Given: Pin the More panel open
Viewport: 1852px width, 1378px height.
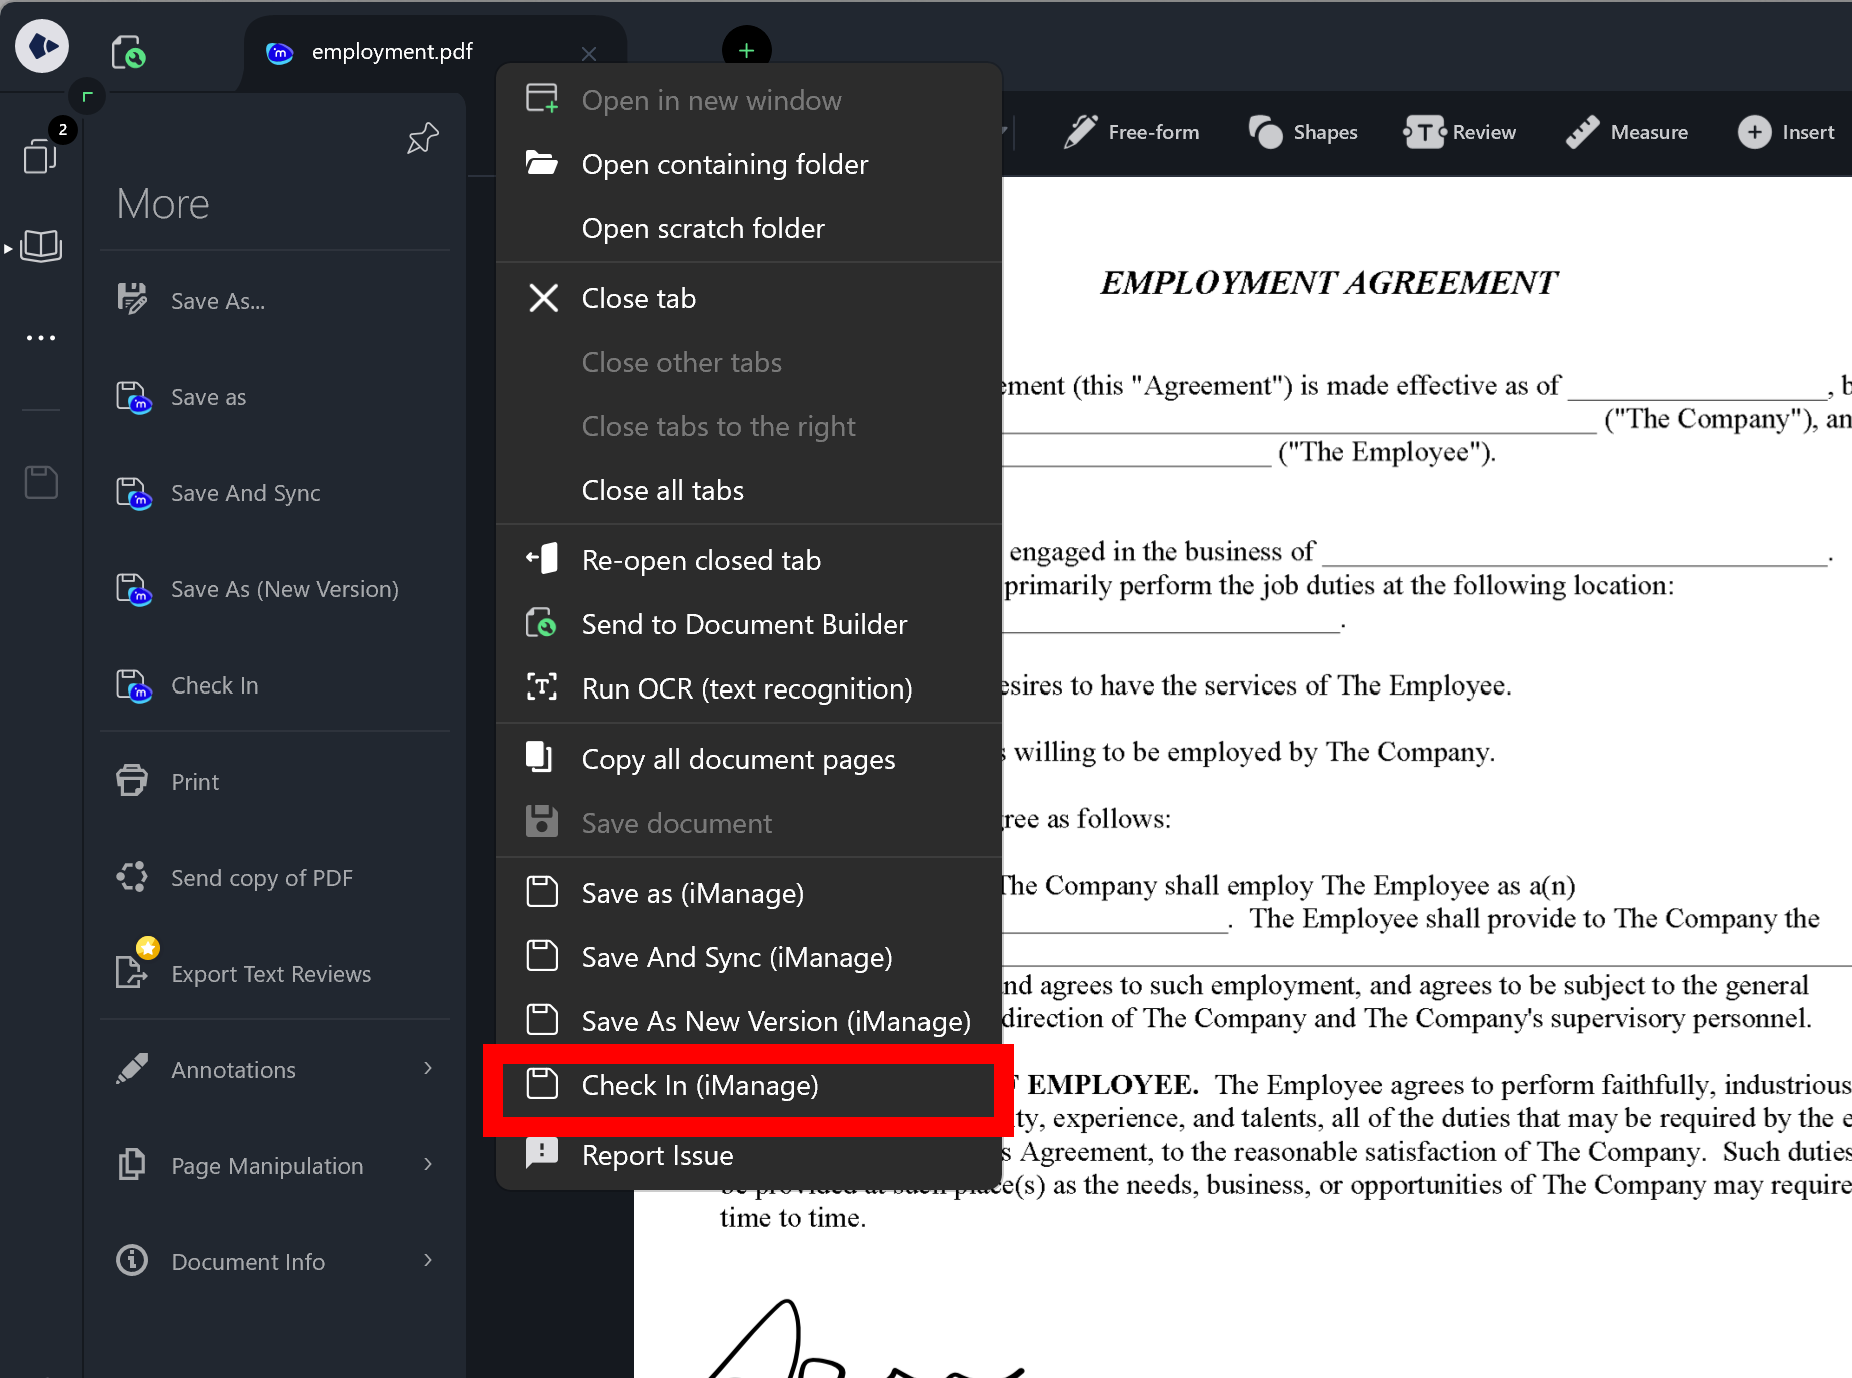Looking at the screenshot, I should click(x=422, y=137).
